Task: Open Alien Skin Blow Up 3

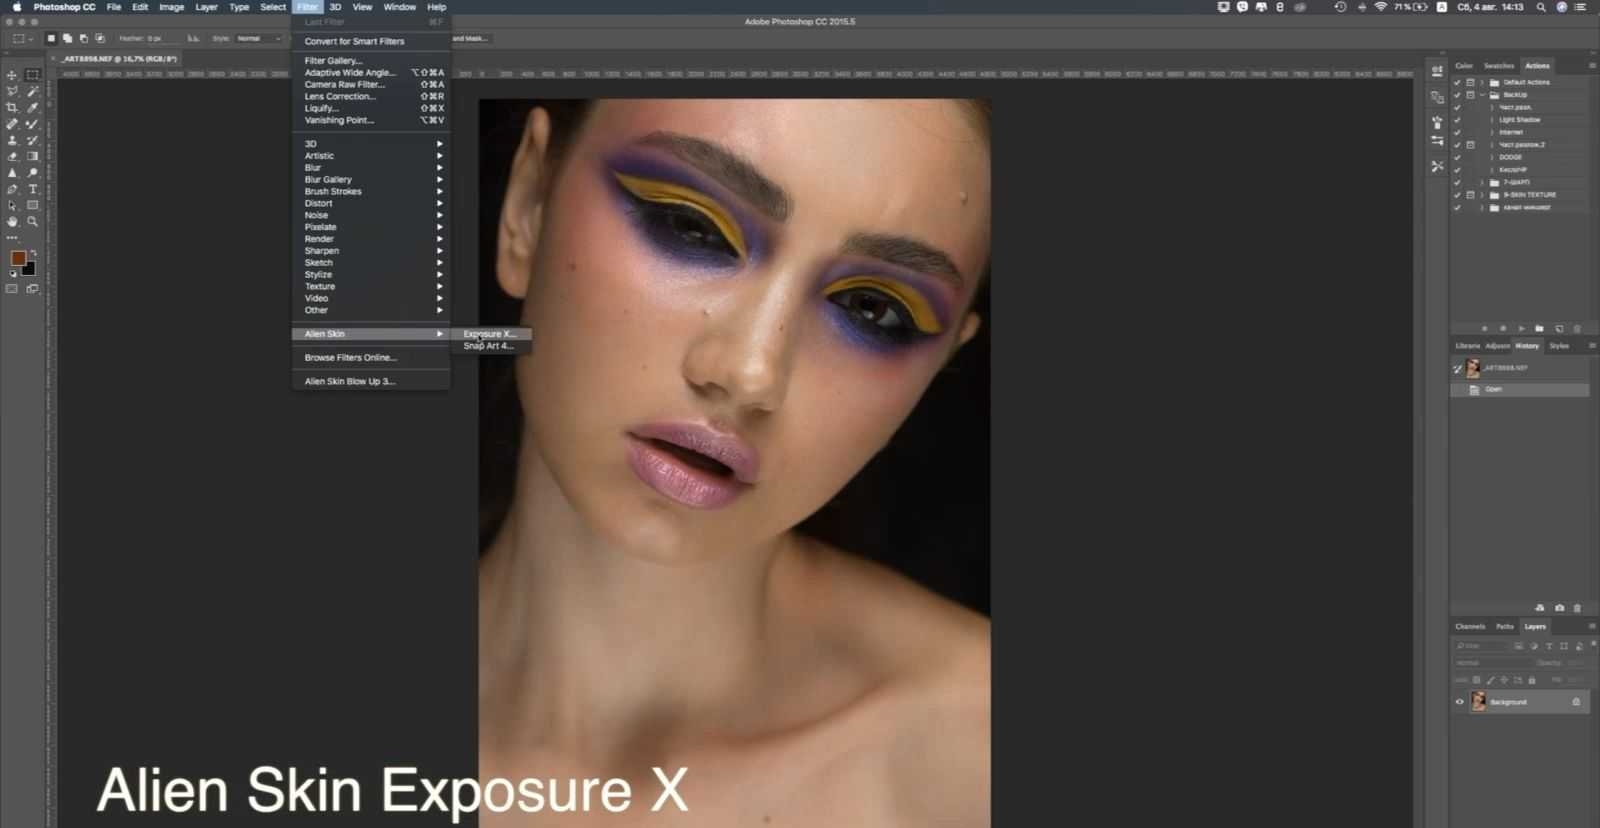Action: click(x=371, y=382)
